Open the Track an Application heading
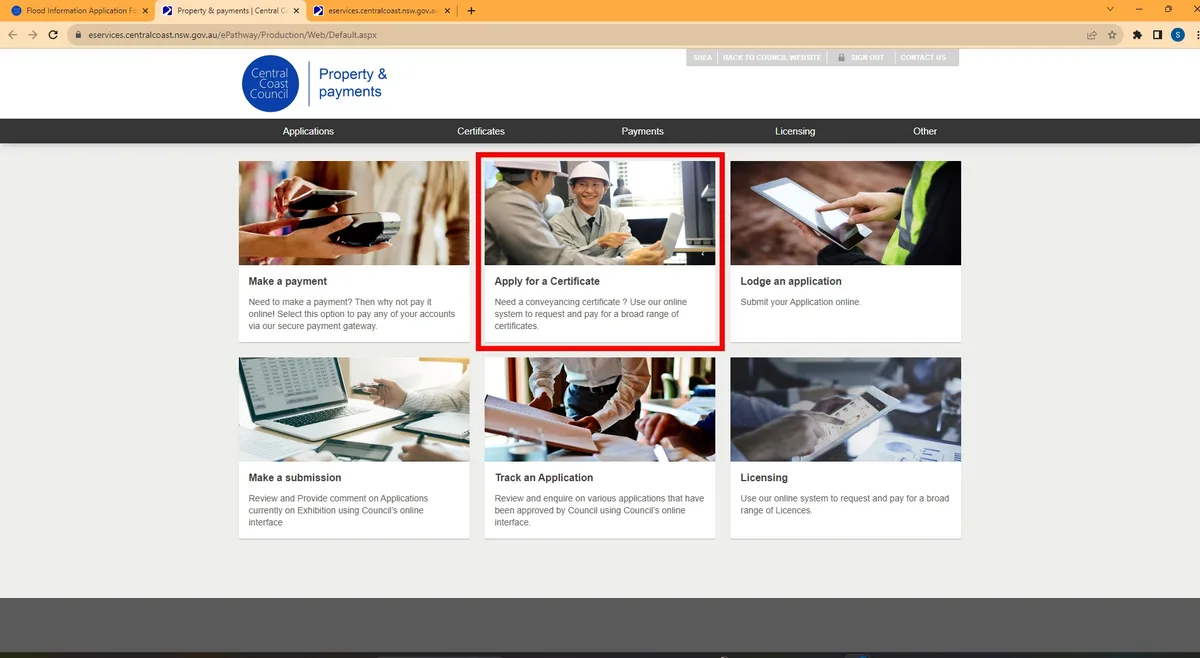Screen dimensions: 1200x658 click(544, 478)
